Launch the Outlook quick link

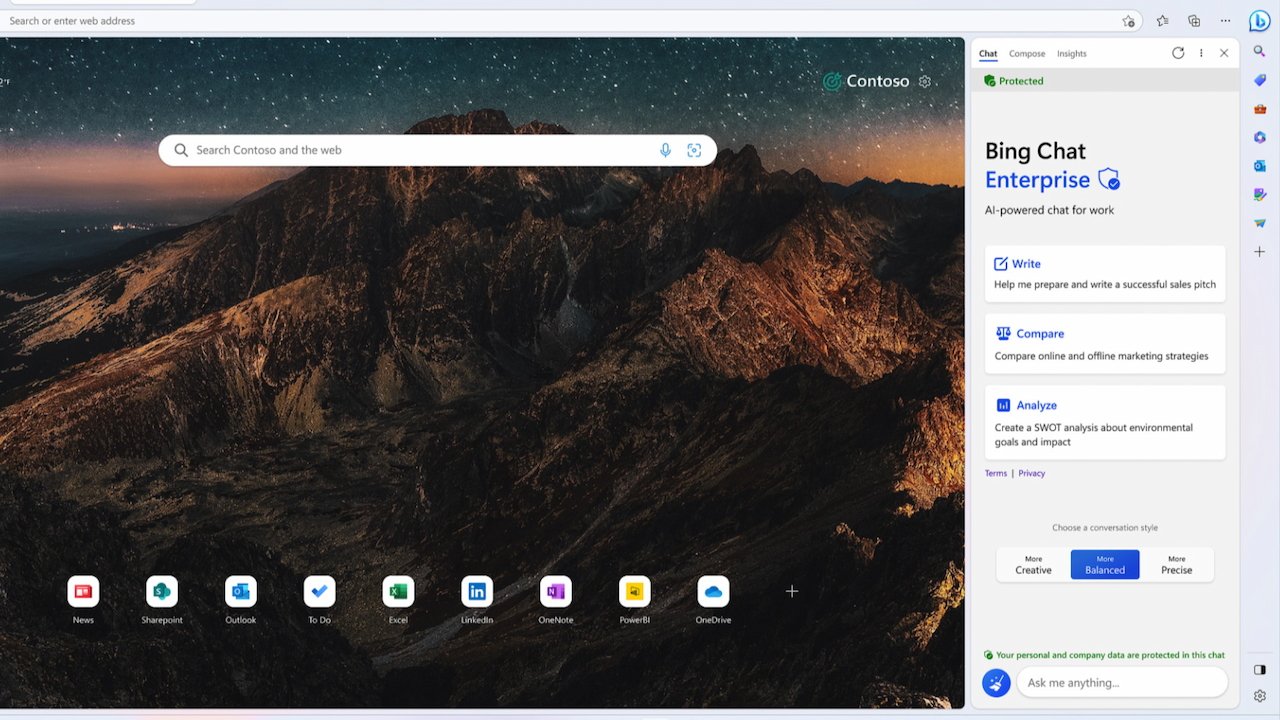point(240,592)
